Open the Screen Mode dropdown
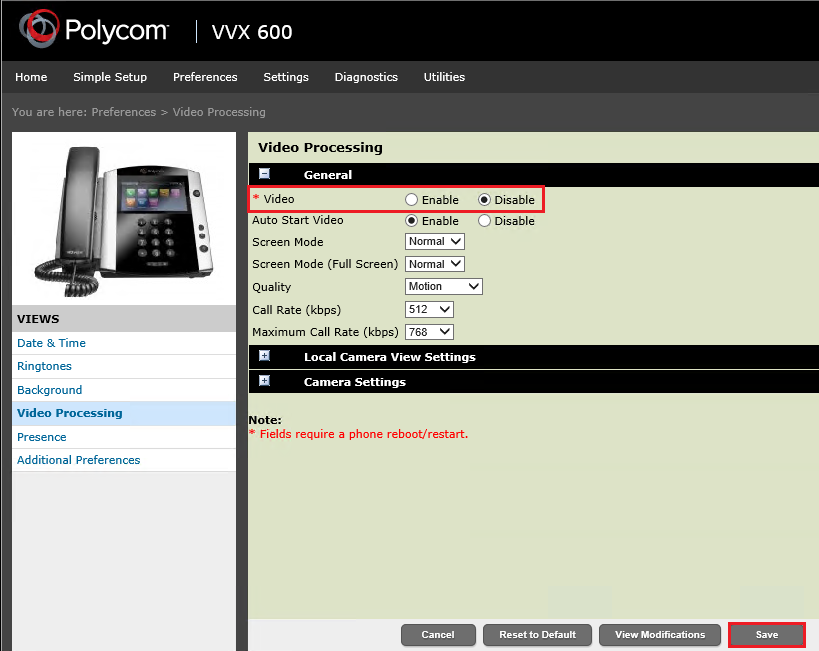The height and width of the screenshot is (651, 819). point(435,241)
